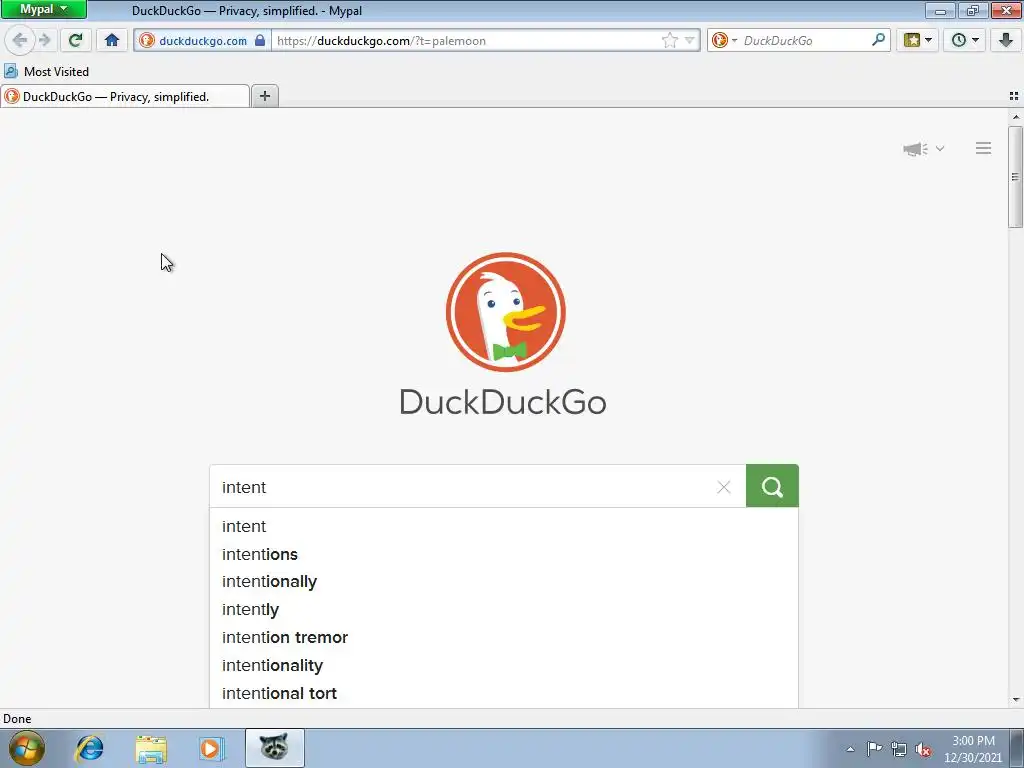Click the Mypal raccoon taskbar icon

tap(274, 748)
